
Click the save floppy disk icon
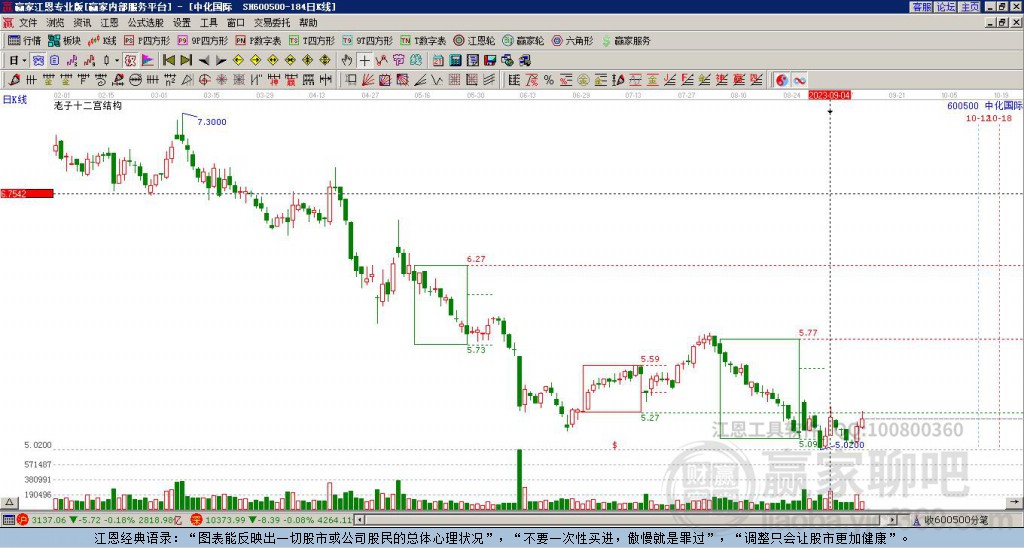[x=490, y=60]
